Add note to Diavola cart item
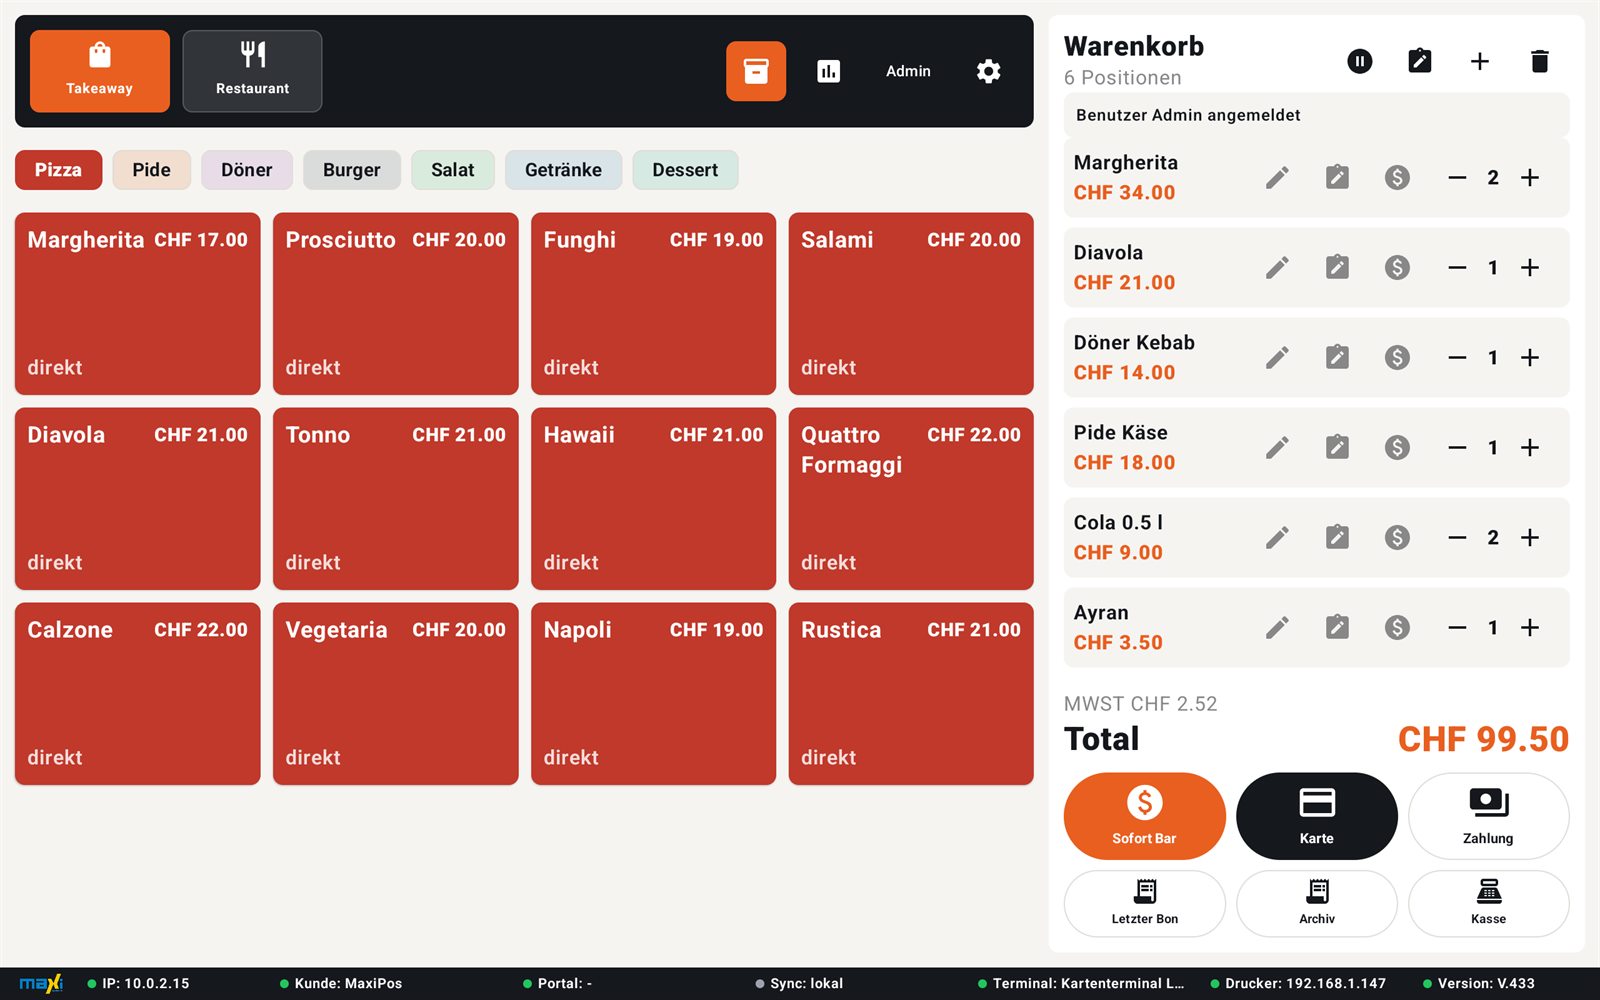 (1337, 268)
